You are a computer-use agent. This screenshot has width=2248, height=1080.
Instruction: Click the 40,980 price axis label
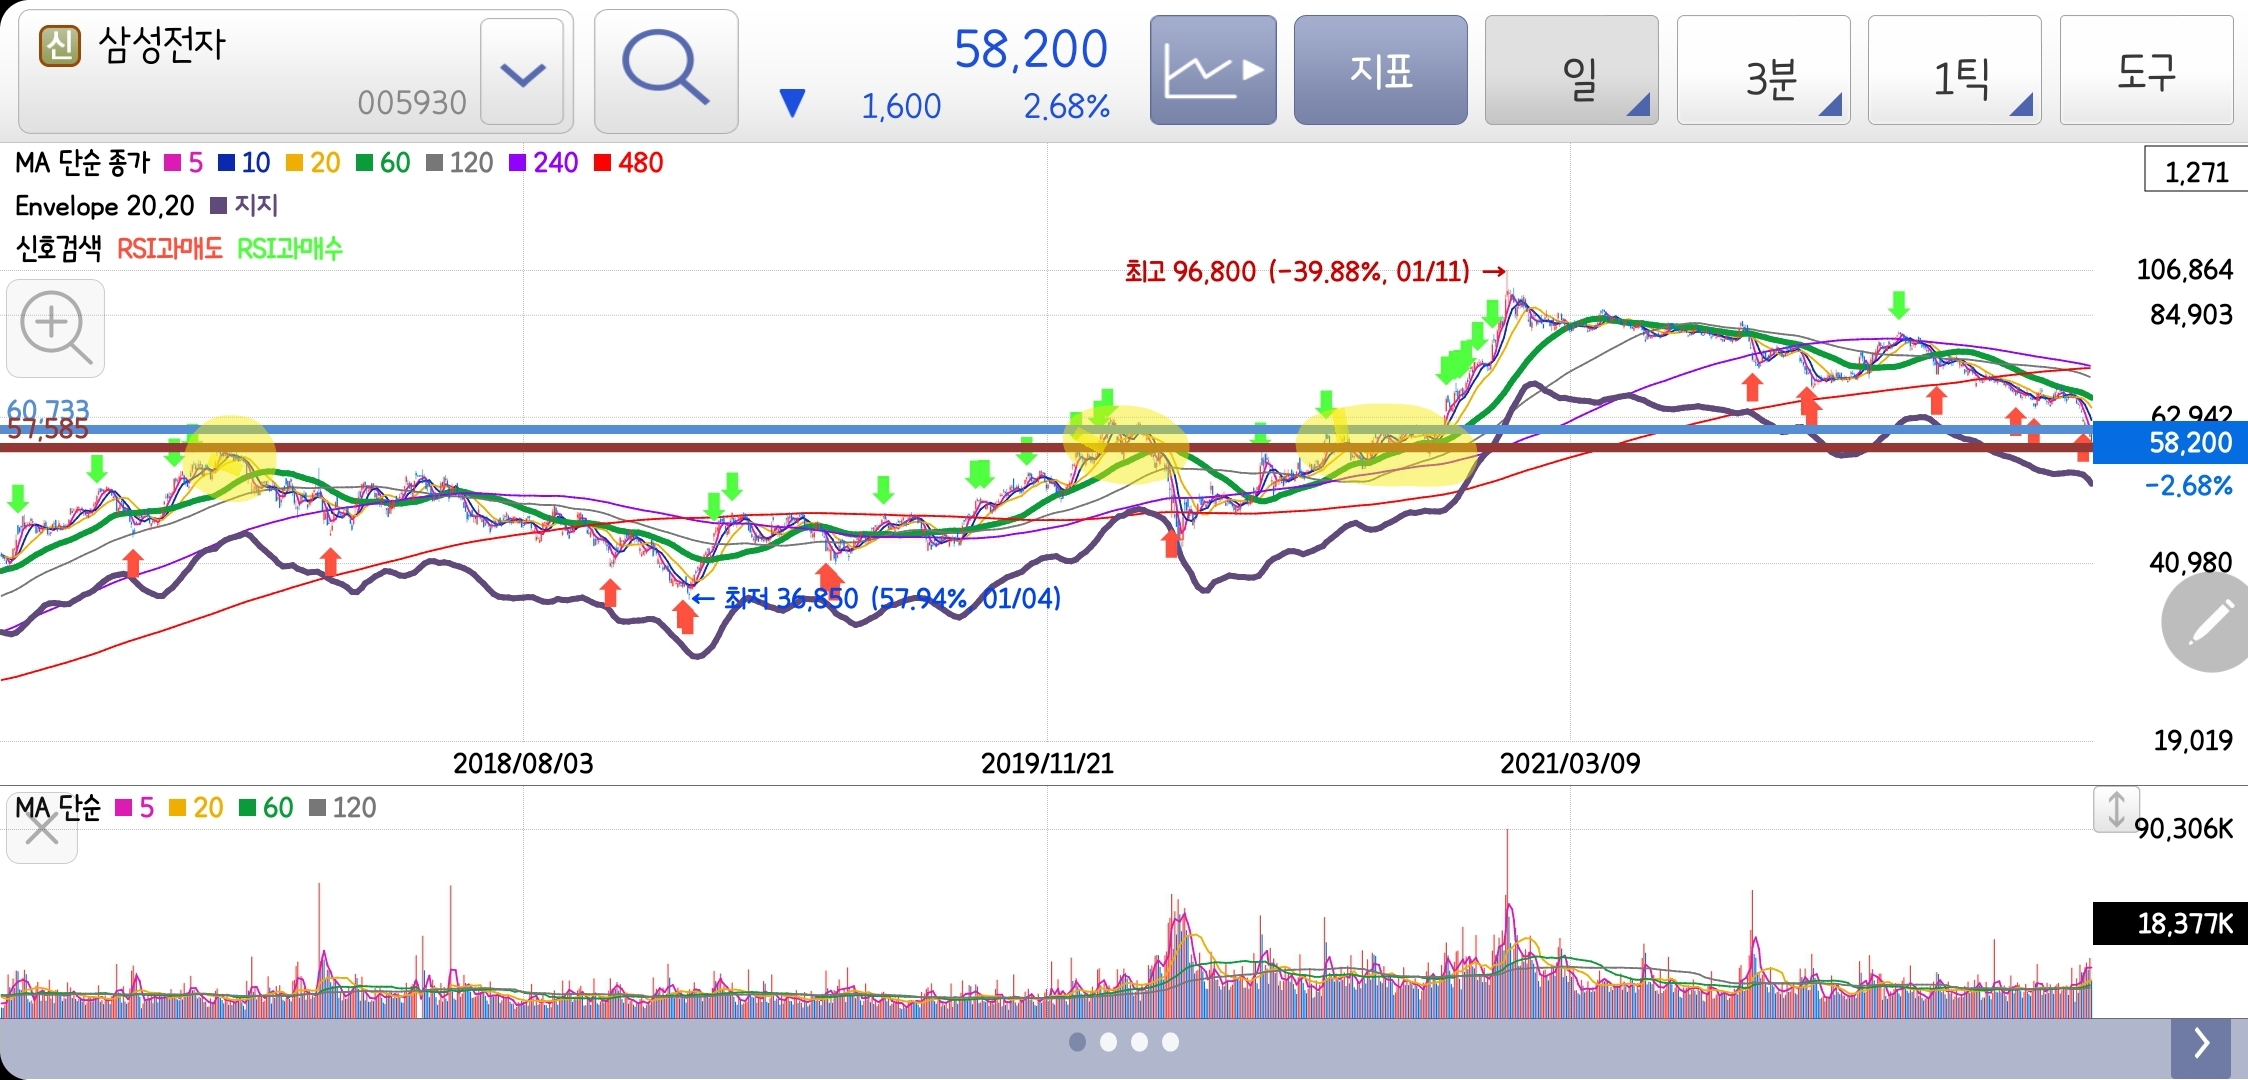(2191, 563)
